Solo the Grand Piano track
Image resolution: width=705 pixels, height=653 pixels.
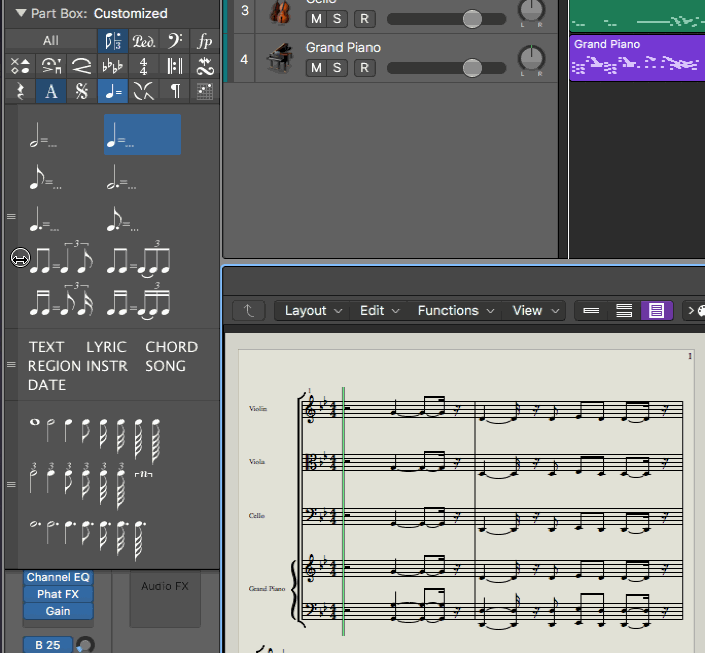click(337, 68)
